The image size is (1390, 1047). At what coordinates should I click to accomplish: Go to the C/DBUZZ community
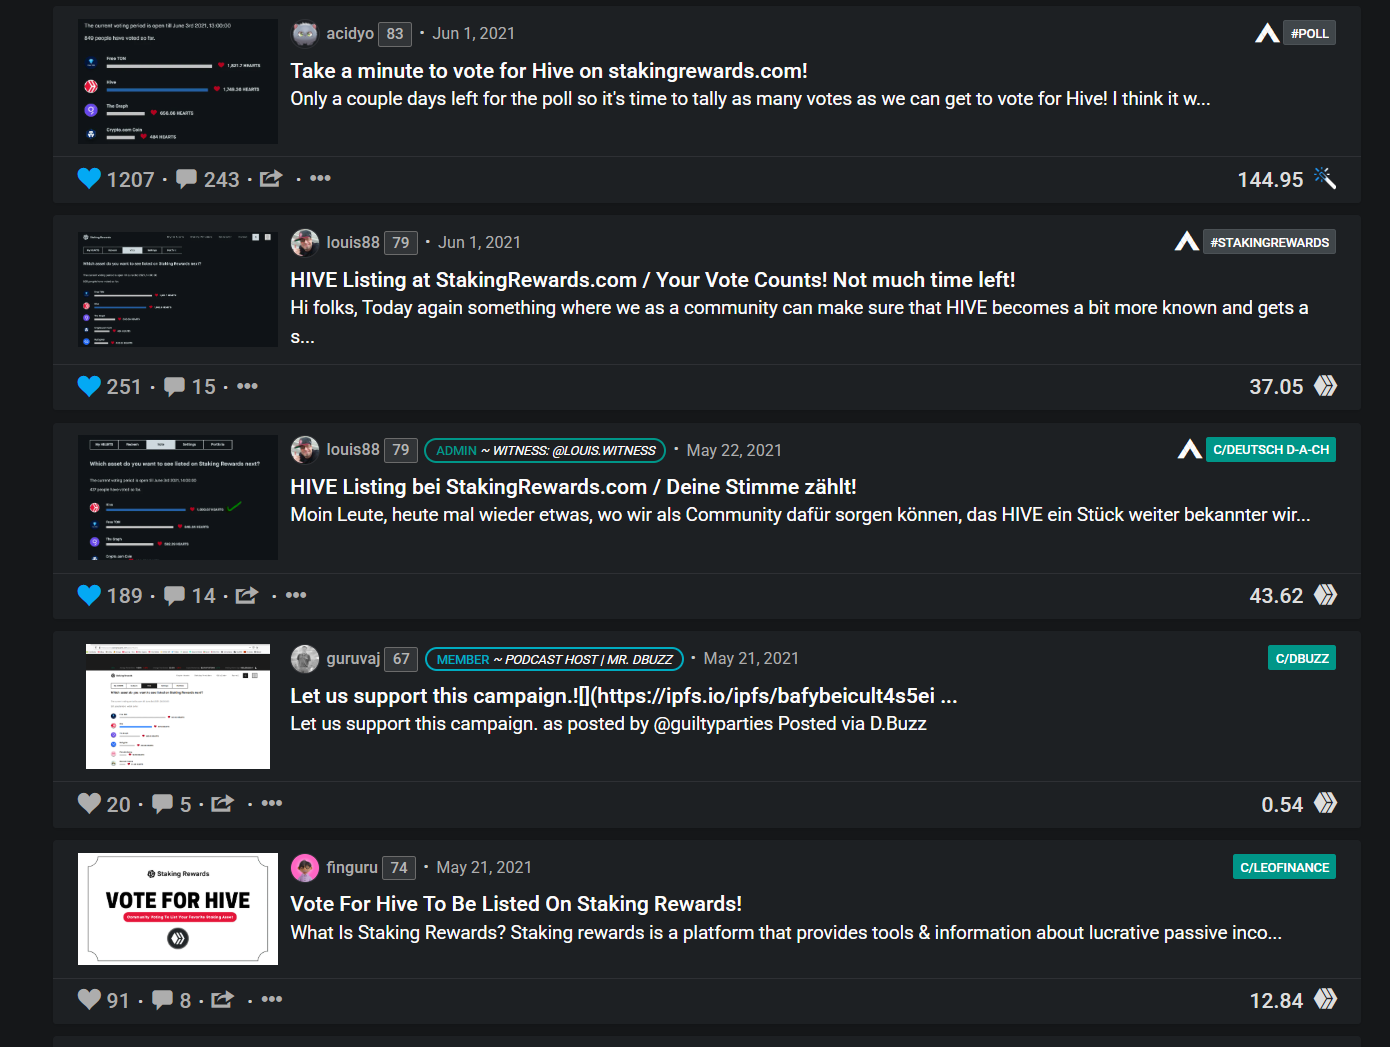tap(1302, 658)
